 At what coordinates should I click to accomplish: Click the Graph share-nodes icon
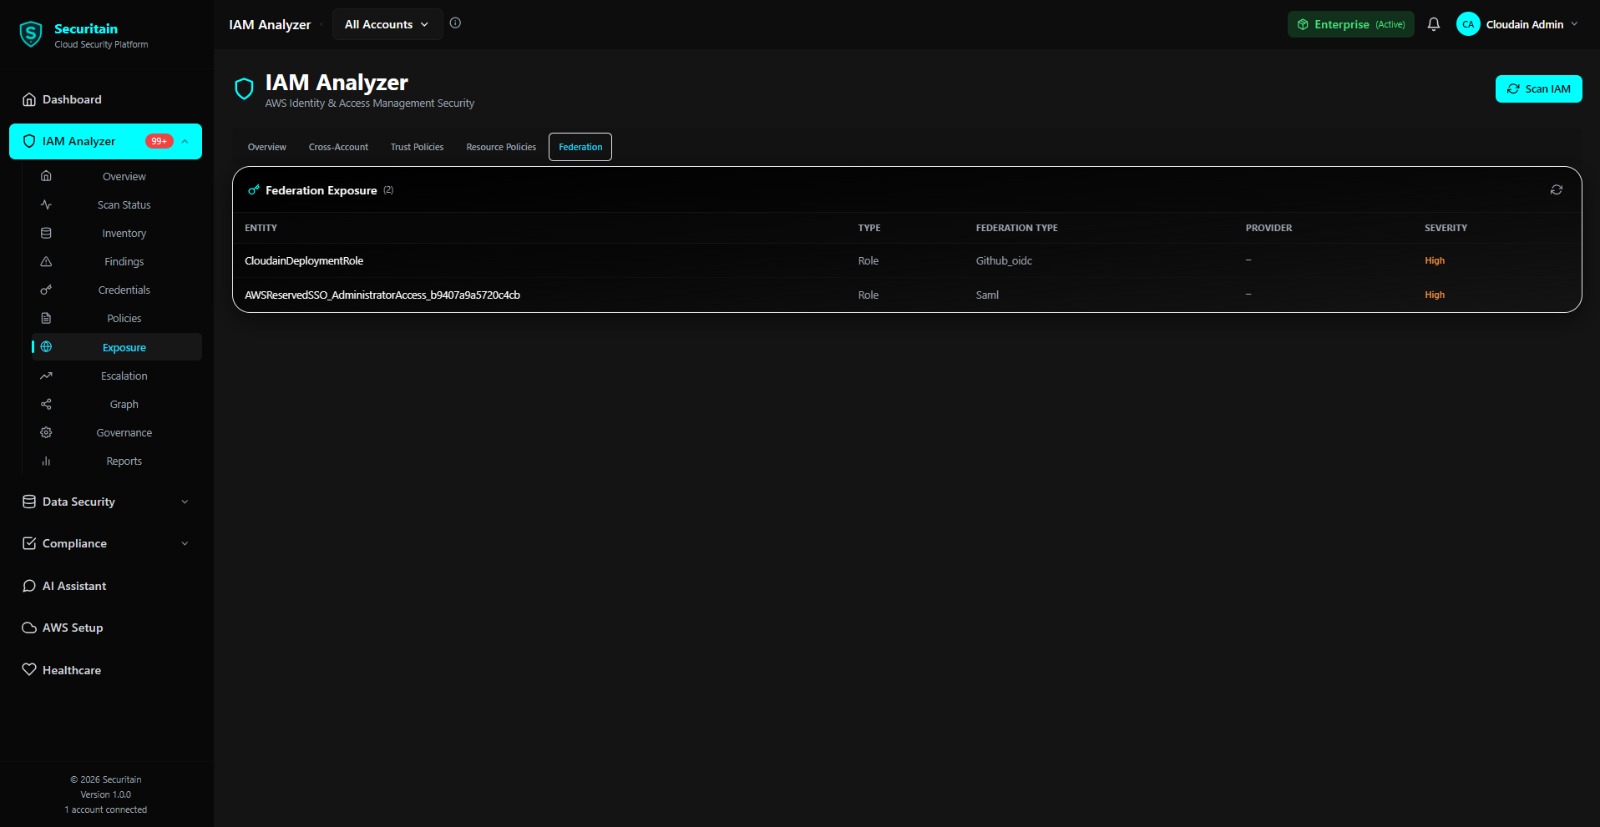tap(46, 404)
